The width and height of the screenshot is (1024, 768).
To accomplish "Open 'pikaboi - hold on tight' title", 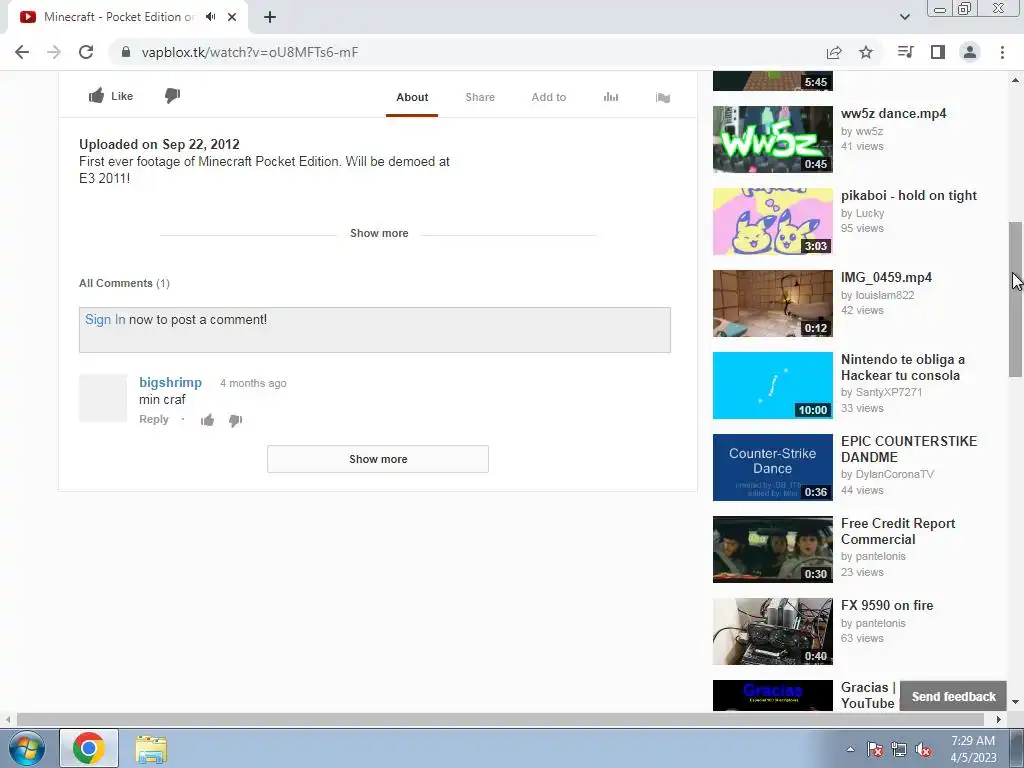I will [x=908, y=195].
